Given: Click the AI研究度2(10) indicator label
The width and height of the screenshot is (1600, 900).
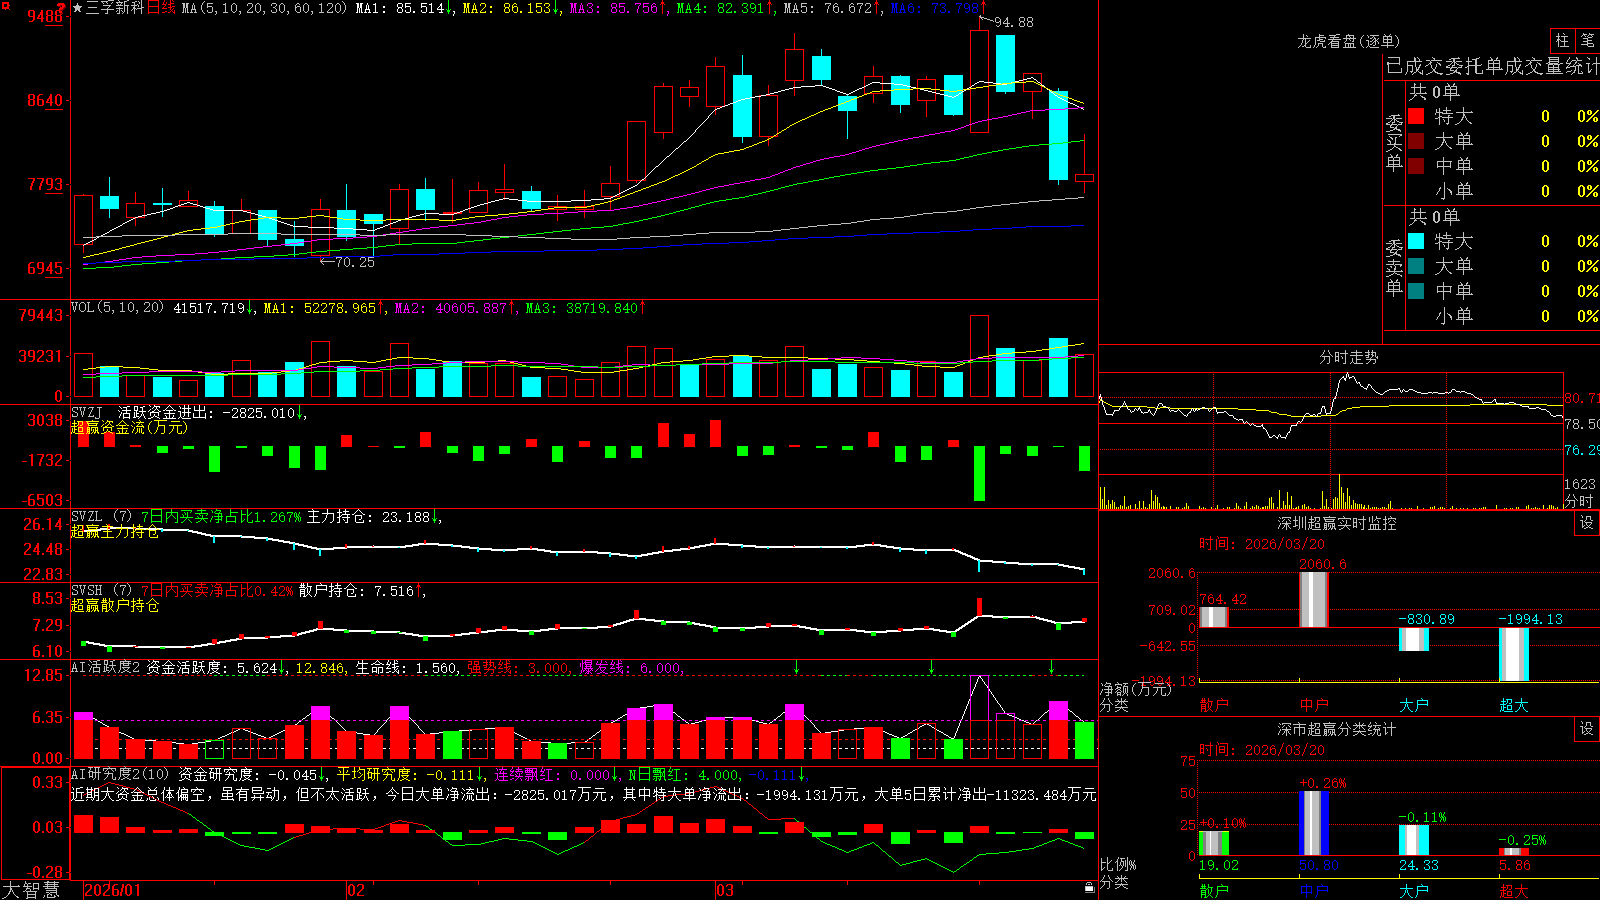Looking at the screenshot, I should [x=120, y=774].
